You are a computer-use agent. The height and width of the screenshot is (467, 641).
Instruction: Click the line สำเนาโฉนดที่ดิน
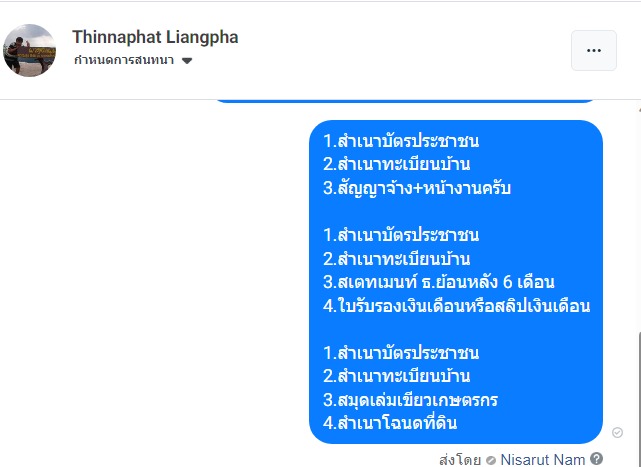pyautogui.click(x=390, y=423)
